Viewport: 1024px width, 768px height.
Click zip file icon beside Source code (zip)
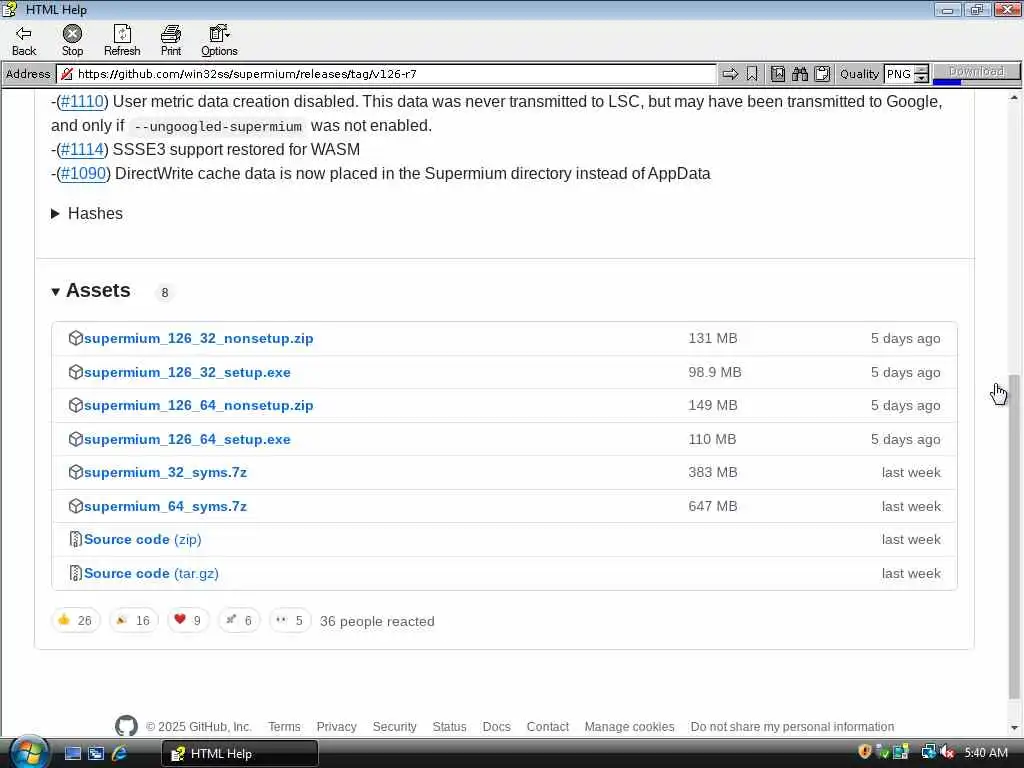pyautogui.click(x=76, y=539)
